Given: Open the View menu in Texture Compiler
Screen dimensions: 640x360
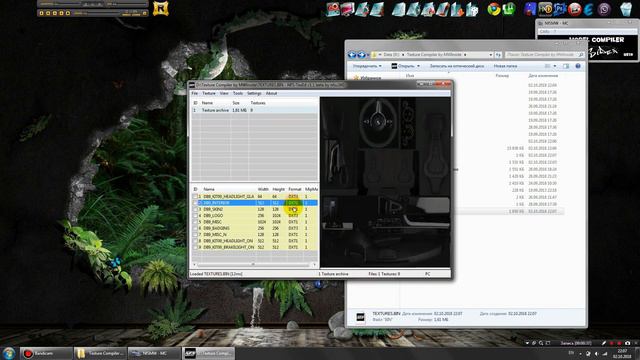Looking at the screenshot, I should coord(224,93).
